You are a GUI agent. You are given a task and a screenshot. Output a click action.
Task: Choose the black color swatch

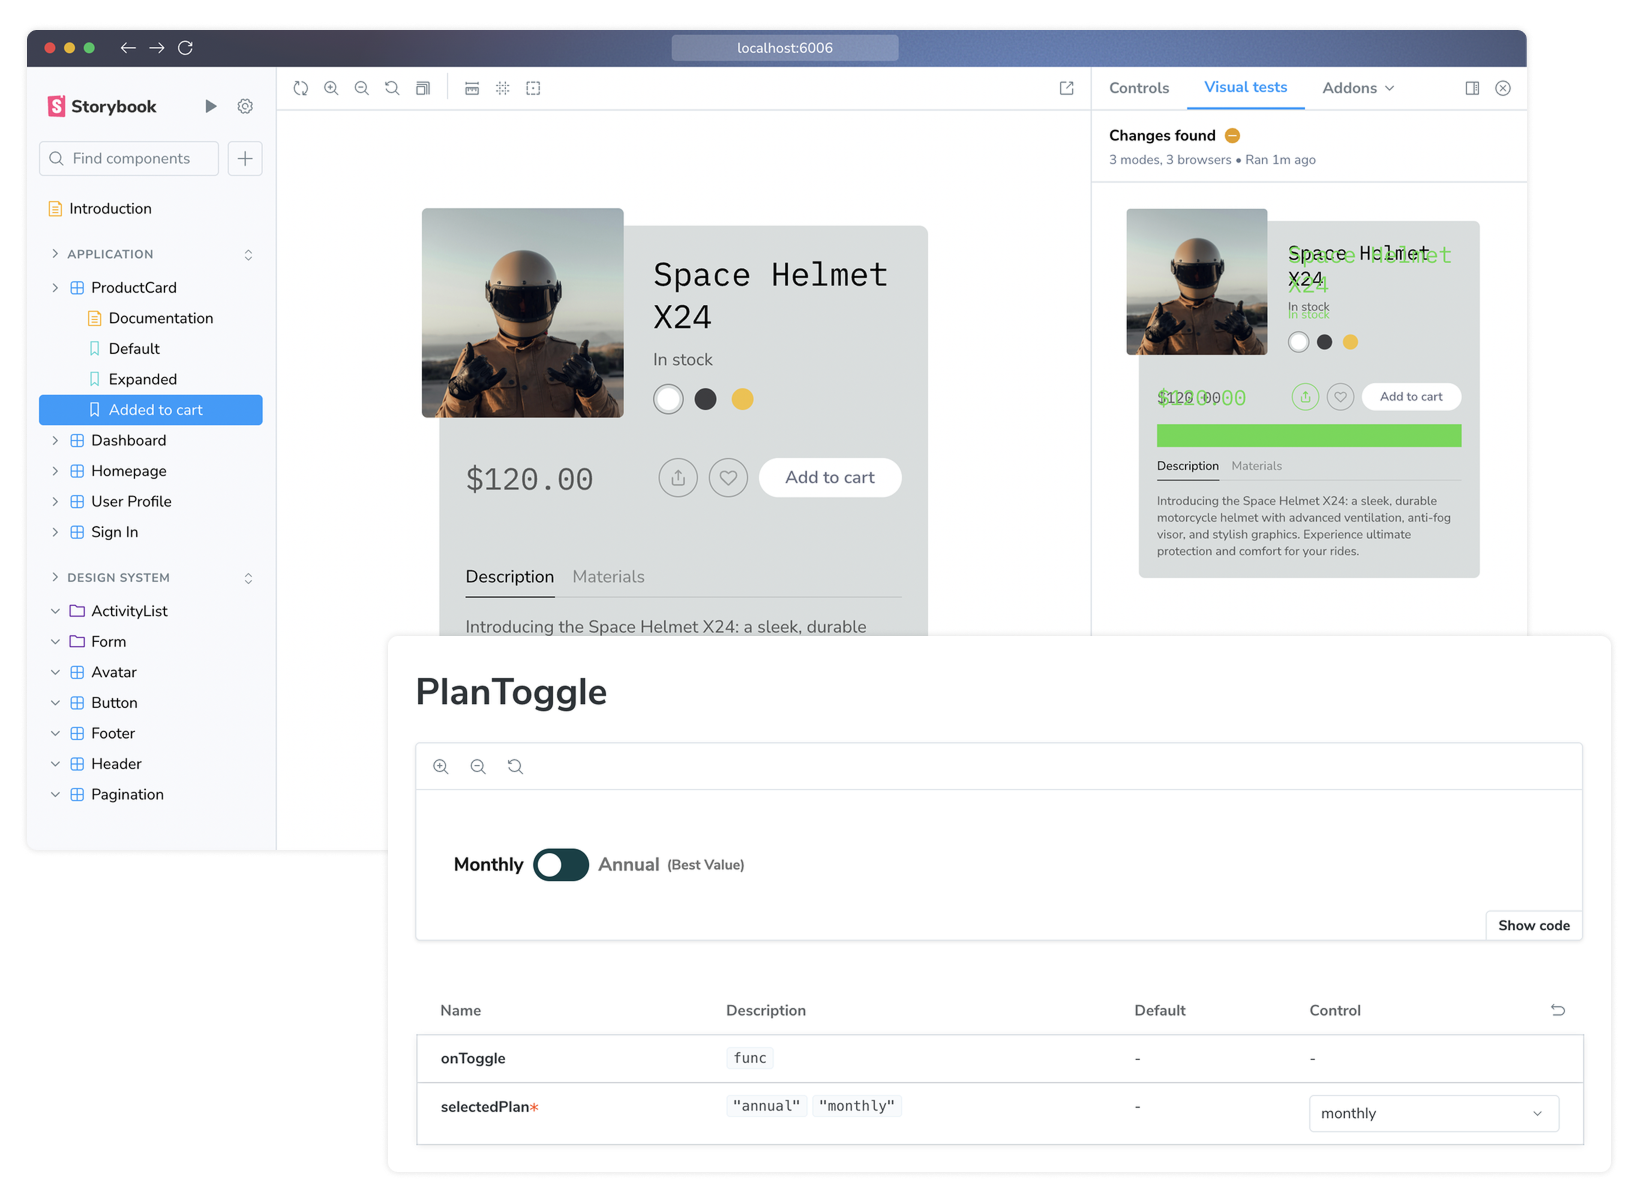coord(705,399)
